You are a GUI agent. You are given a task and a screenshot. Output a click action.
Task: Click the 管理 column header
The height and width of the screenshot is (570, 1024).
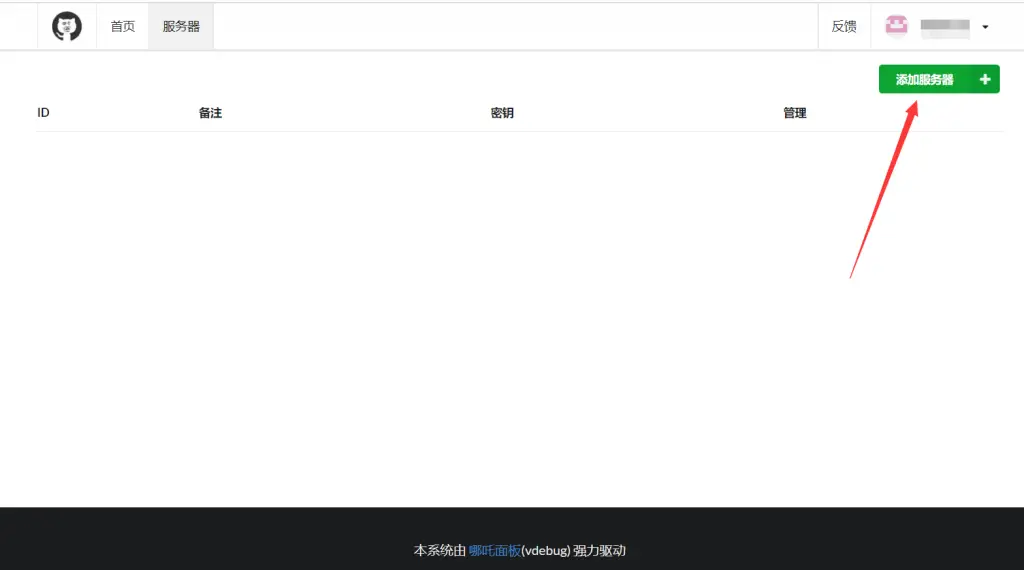point(795,113)
